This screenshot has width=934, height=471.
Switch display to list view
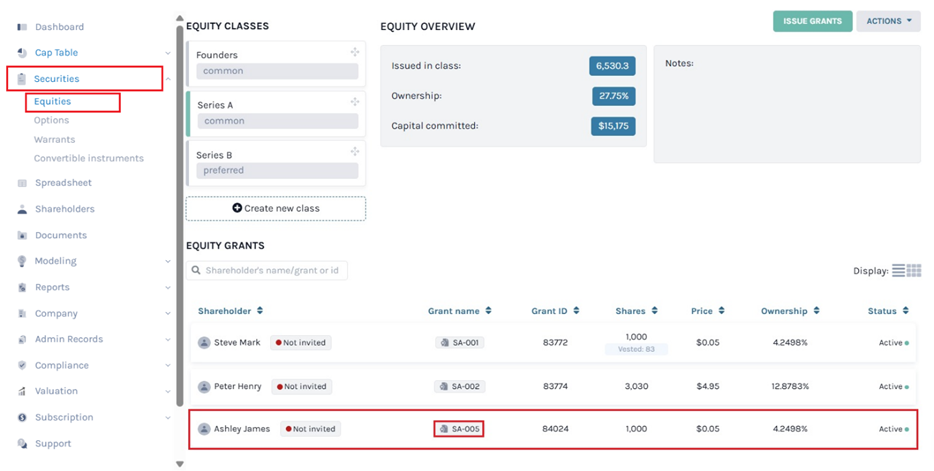coord(898,271)
